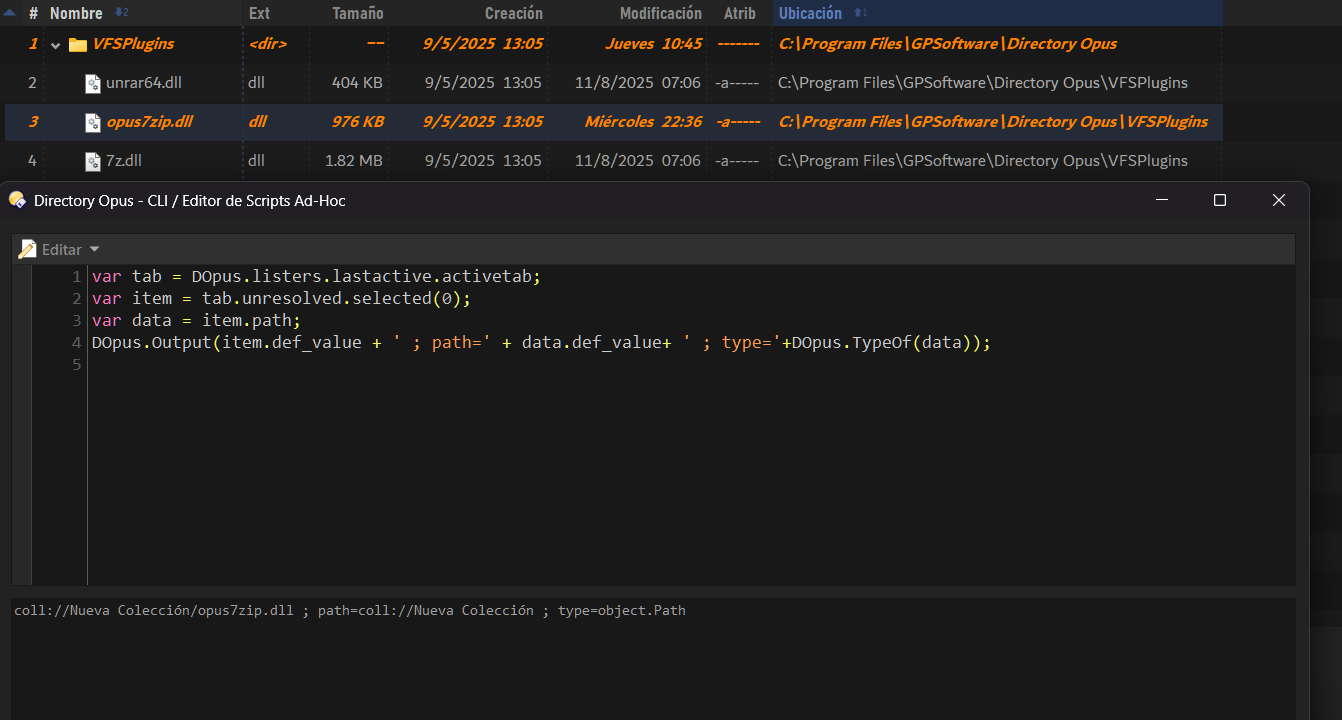Screen dimensions: 1342x720
Task: Place cursor on empty line 5 in editor
Action: coord(300,365)
